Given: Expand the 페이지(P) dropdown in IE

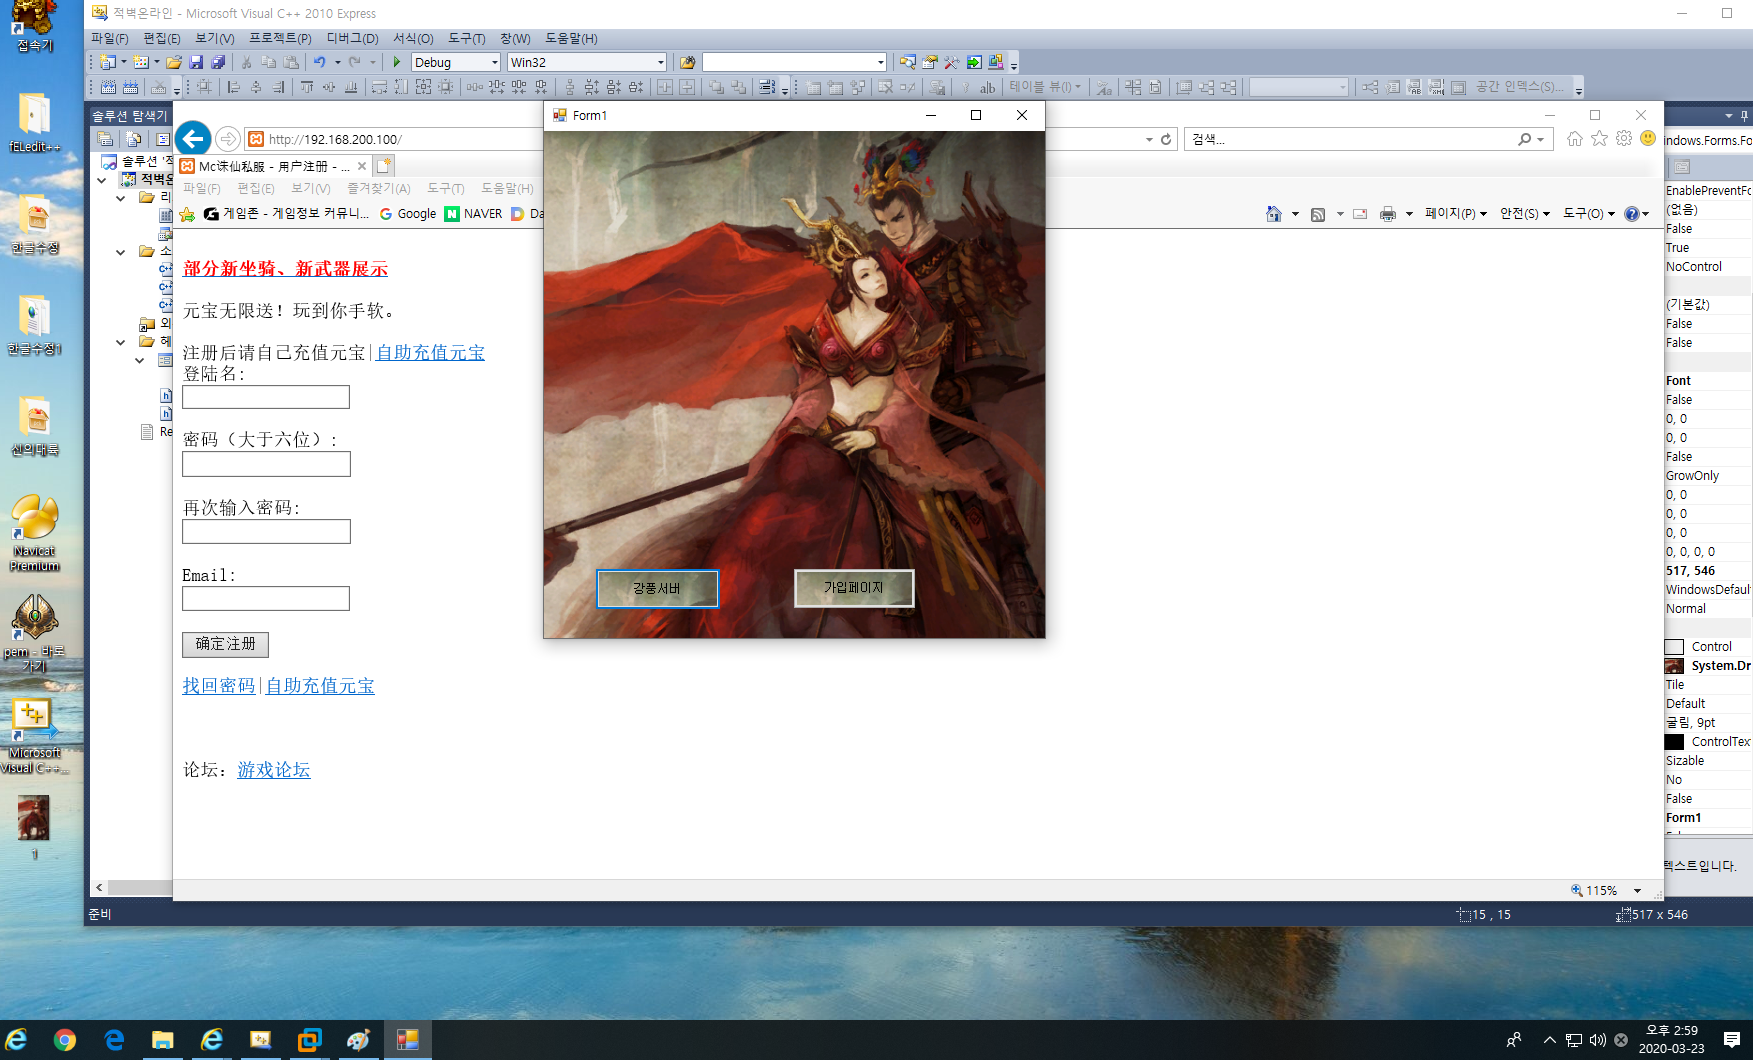Looking at the screenshot, I should pos(1455,214).
